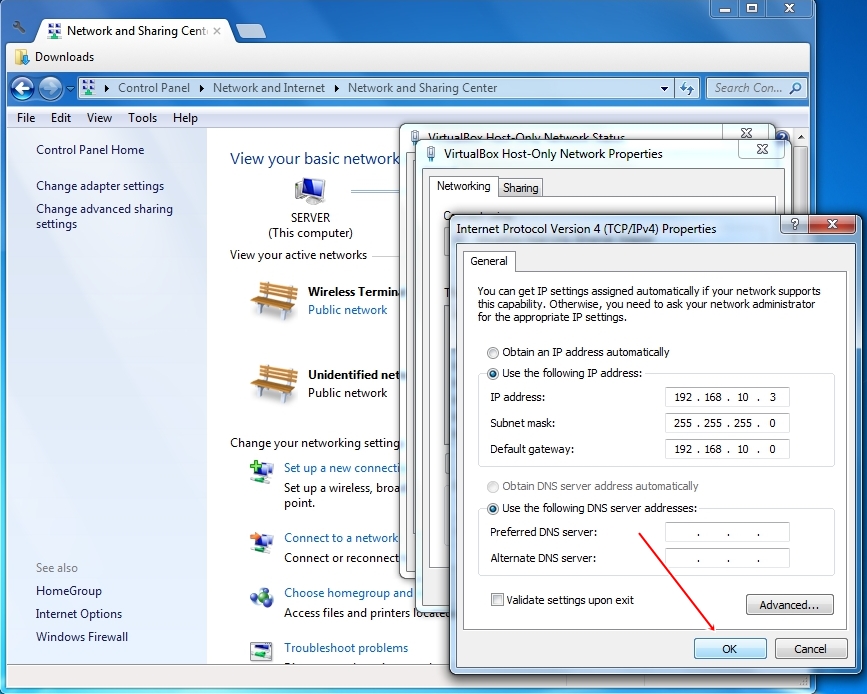The height and width of the screenshot is (694, 867).
Task: Click the Cancel button
Action: tap(811, 649)
